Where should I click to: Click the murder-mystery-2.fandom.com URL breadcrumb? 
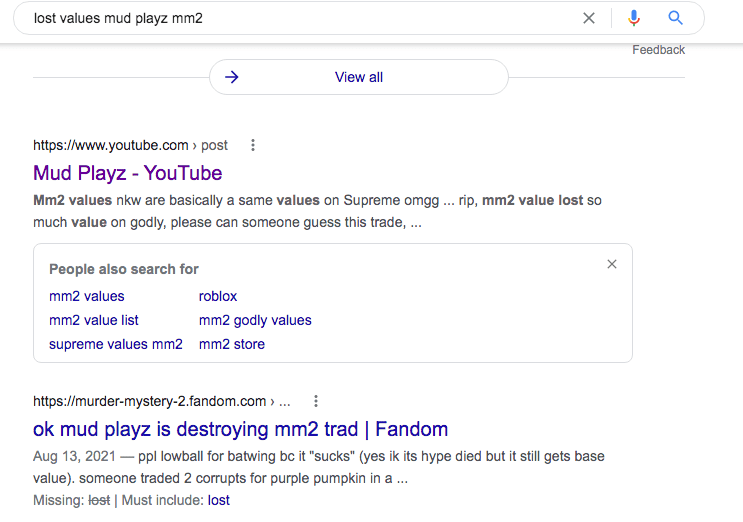tap(162, 401)
